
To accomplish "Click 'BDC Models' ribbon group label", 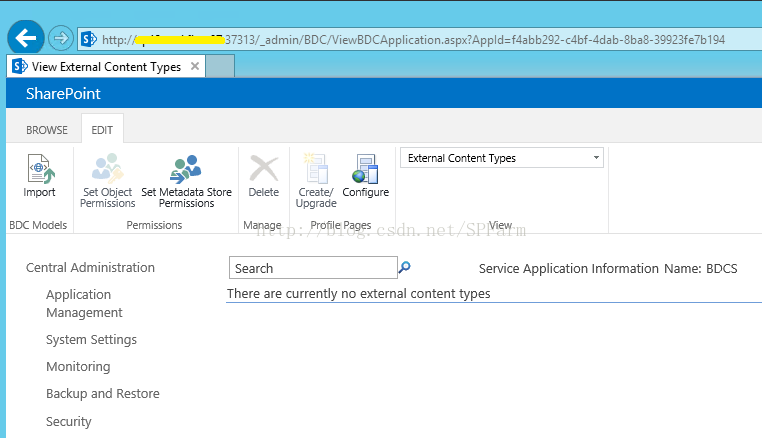I will coord(38,225).
